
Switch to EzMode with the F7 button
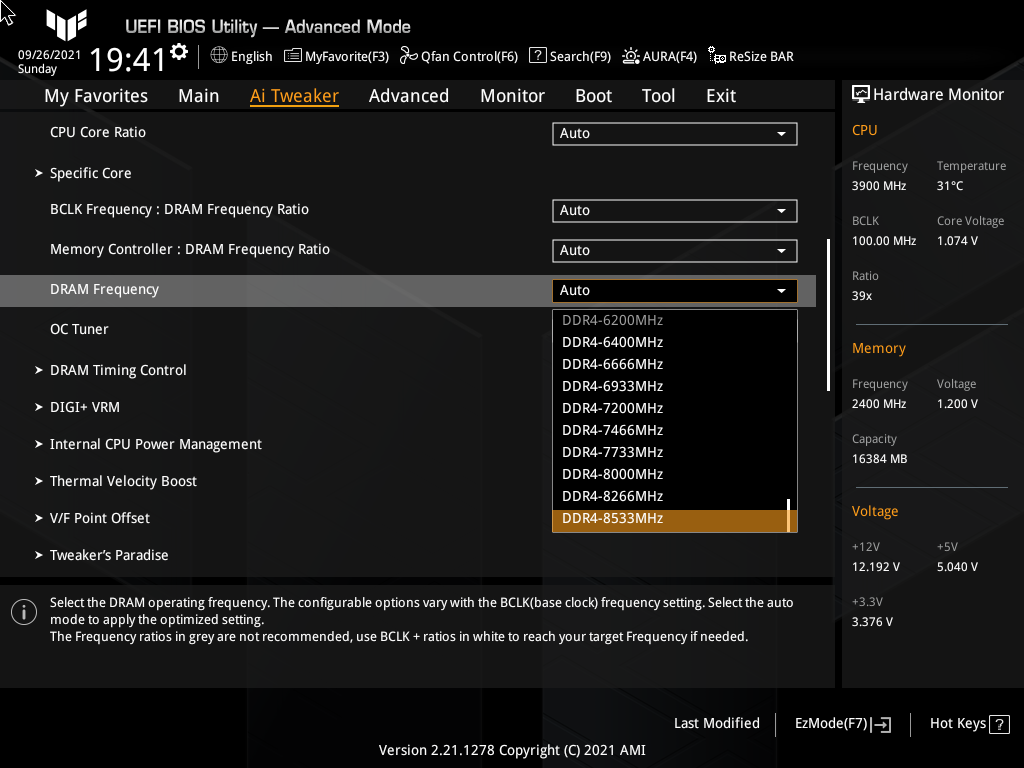point(841,723)
